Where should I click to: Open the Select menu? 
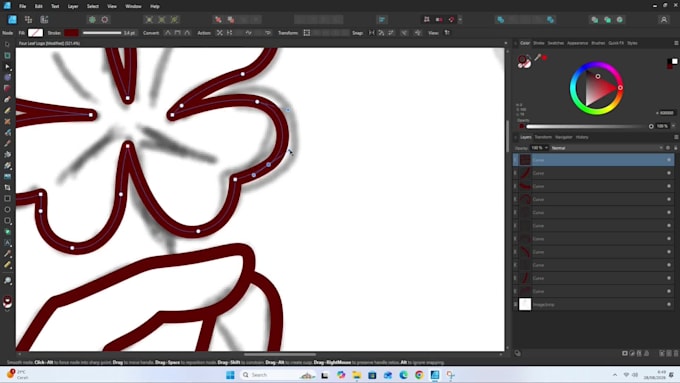(x=93, y=7)
